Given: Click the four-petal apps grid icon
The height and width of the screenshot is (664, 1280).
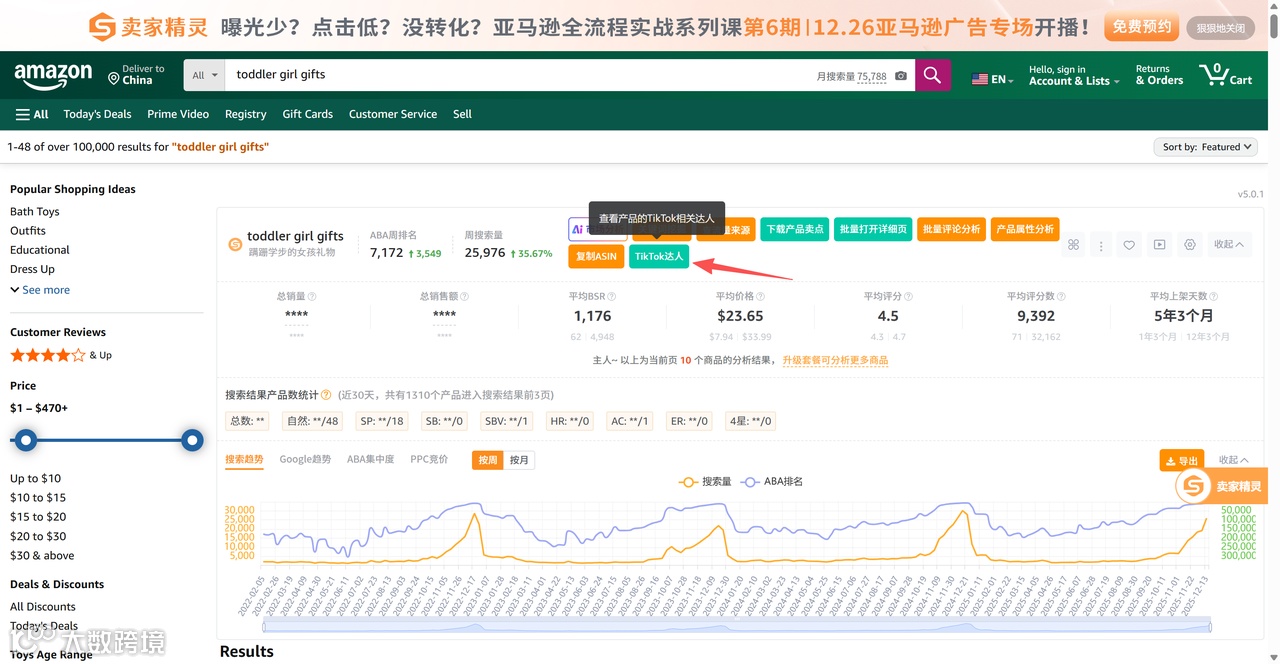Looking at the screenshot, I should click(x=1074, y=244).
